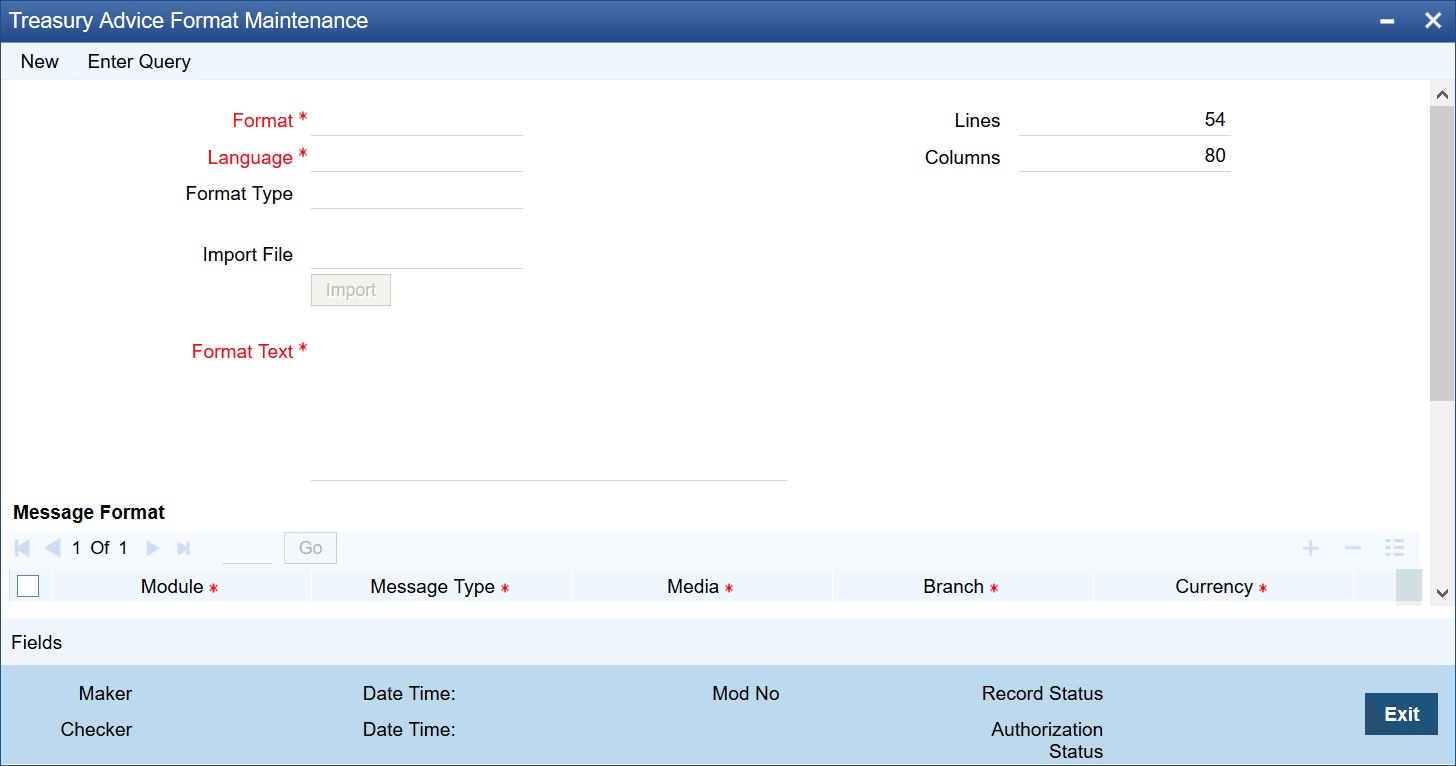Click the Module column header
Viewport: 1456px width, 766px height.
[x=180, y=587]
